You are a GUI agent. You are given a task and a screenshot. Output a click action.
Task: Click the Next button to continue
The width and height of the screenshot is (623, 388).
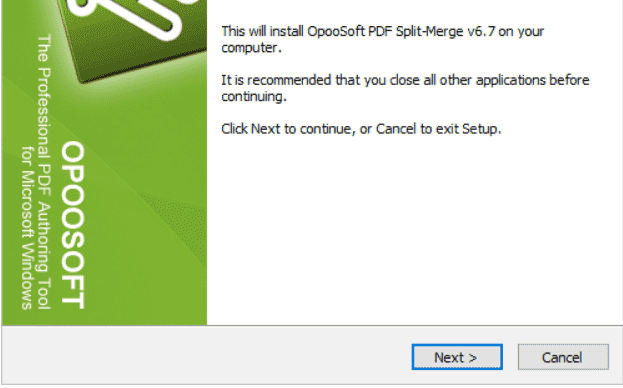(x=457, y=357)
